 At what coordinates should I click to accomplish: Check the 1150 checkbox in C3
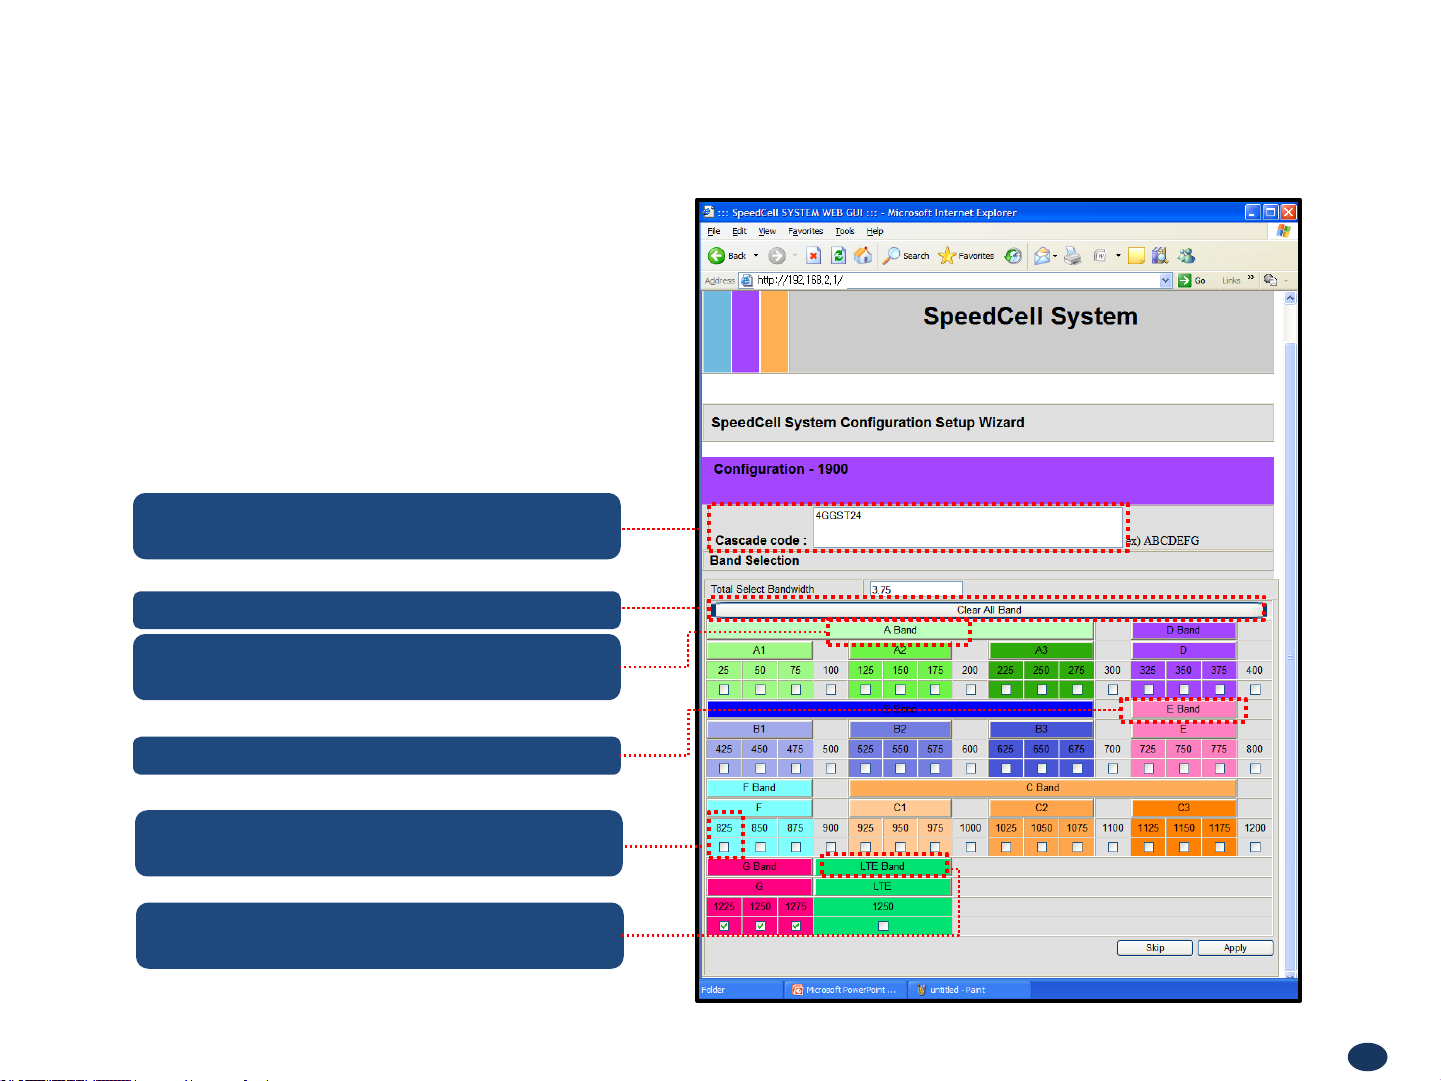1184,847
